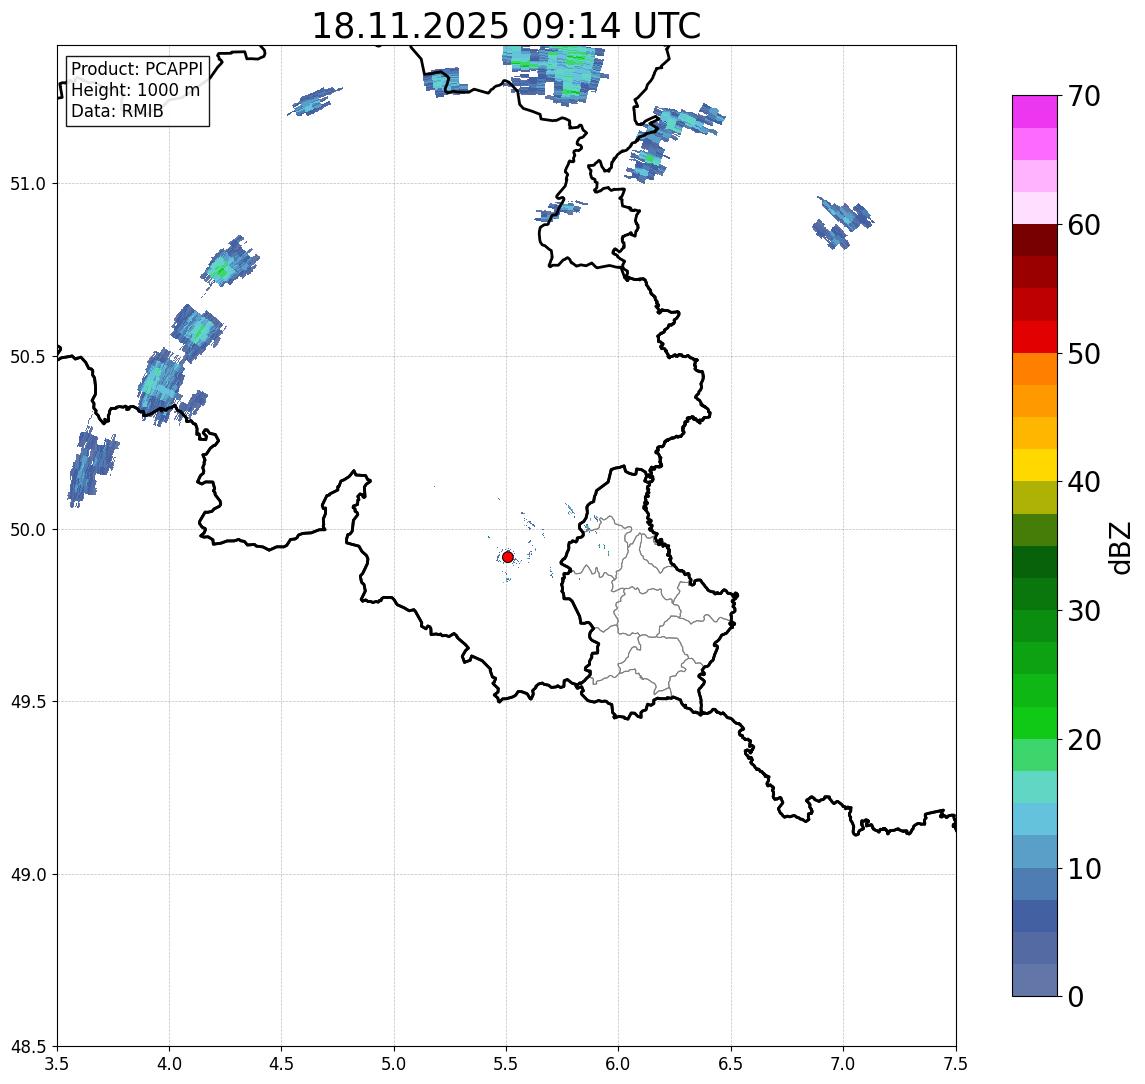
Task: Click the magenta top swatch of colorbar
Action: [1035, 112]
